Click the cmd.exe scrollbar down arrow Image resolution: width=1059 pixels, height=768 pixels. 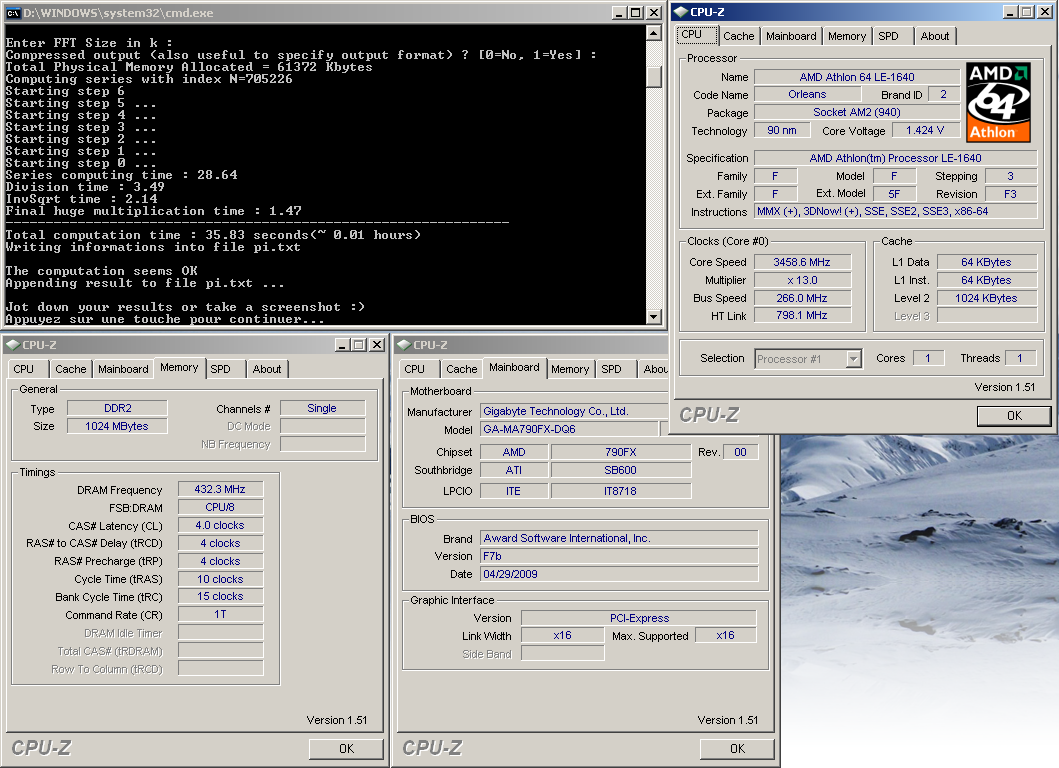click(653, 316)
